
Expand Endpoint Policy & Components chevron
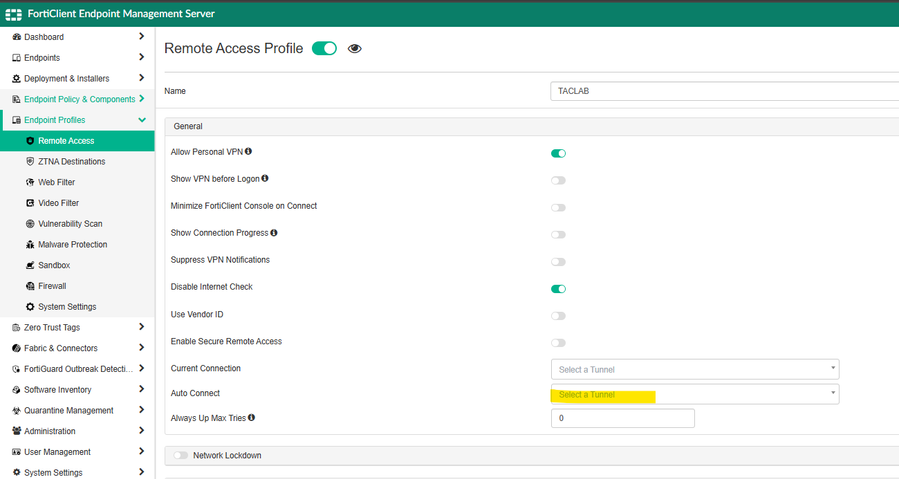[x=142, y=99]
